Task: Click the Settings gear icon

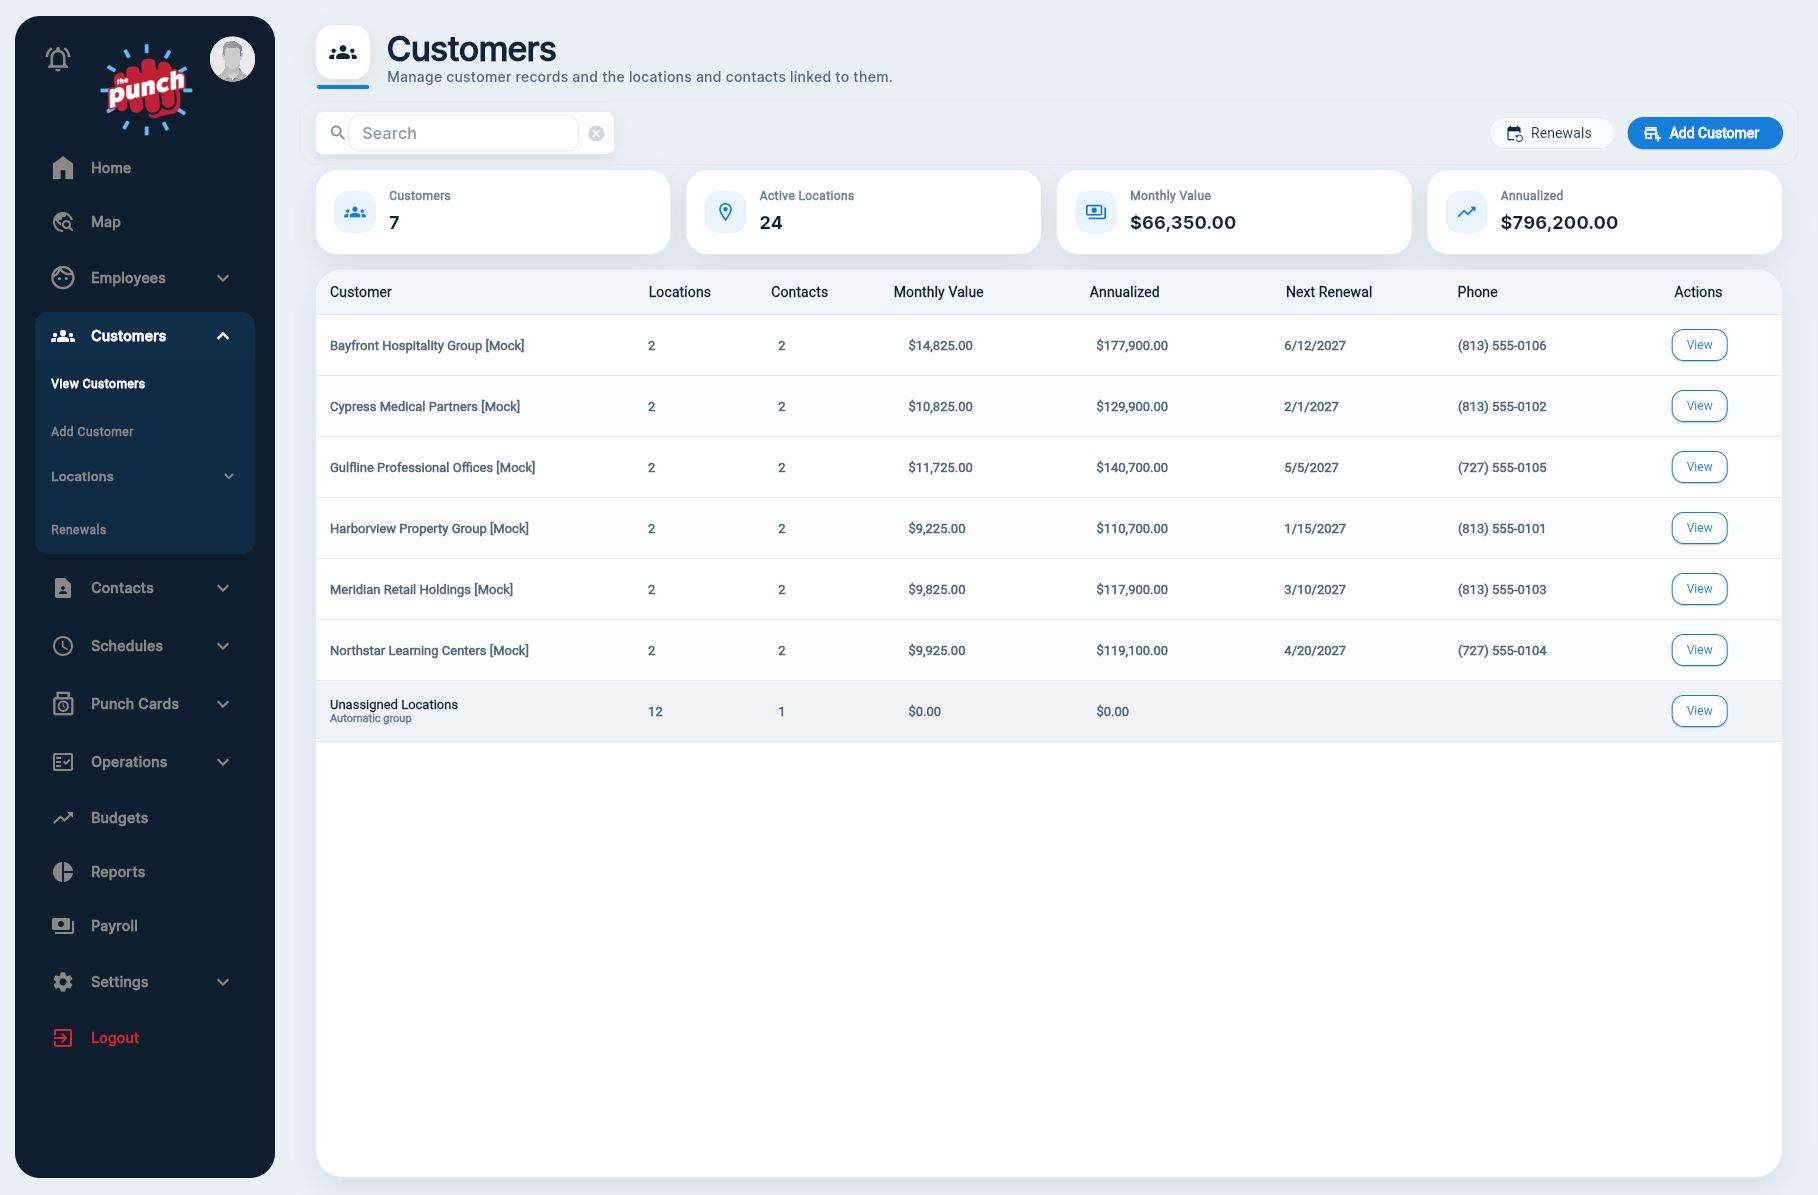Action: point(63,982)
